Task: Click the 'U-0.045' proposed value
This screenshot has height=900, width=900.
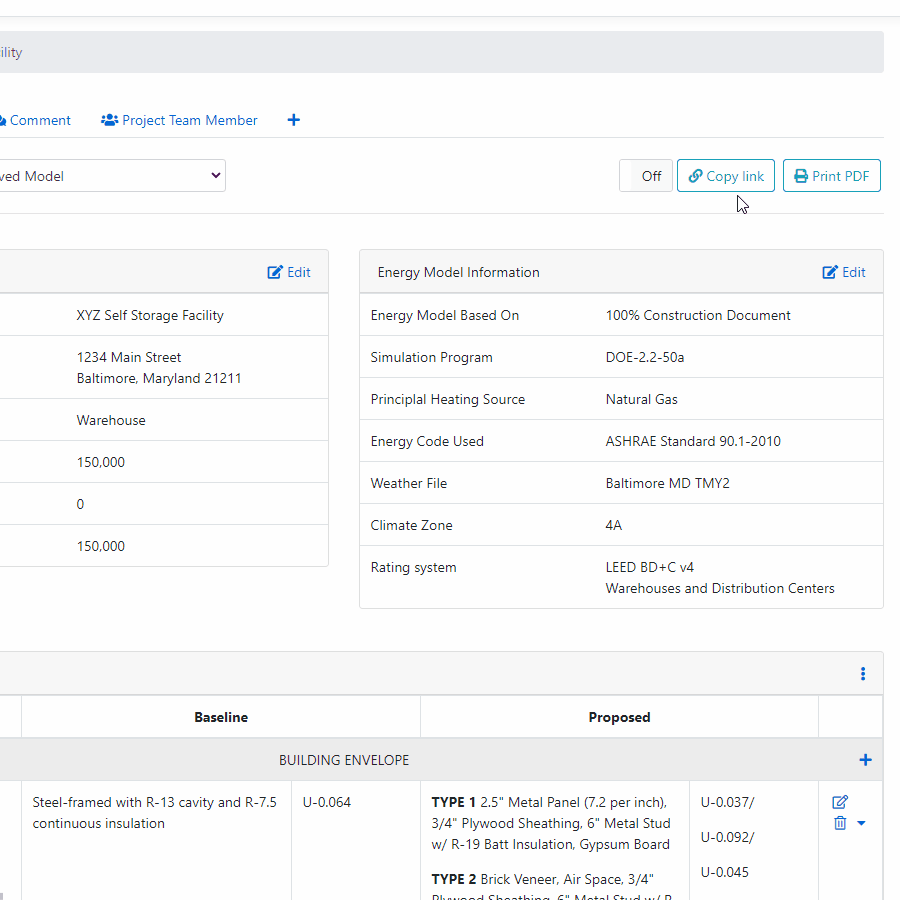Action: (x=724, y=872)
